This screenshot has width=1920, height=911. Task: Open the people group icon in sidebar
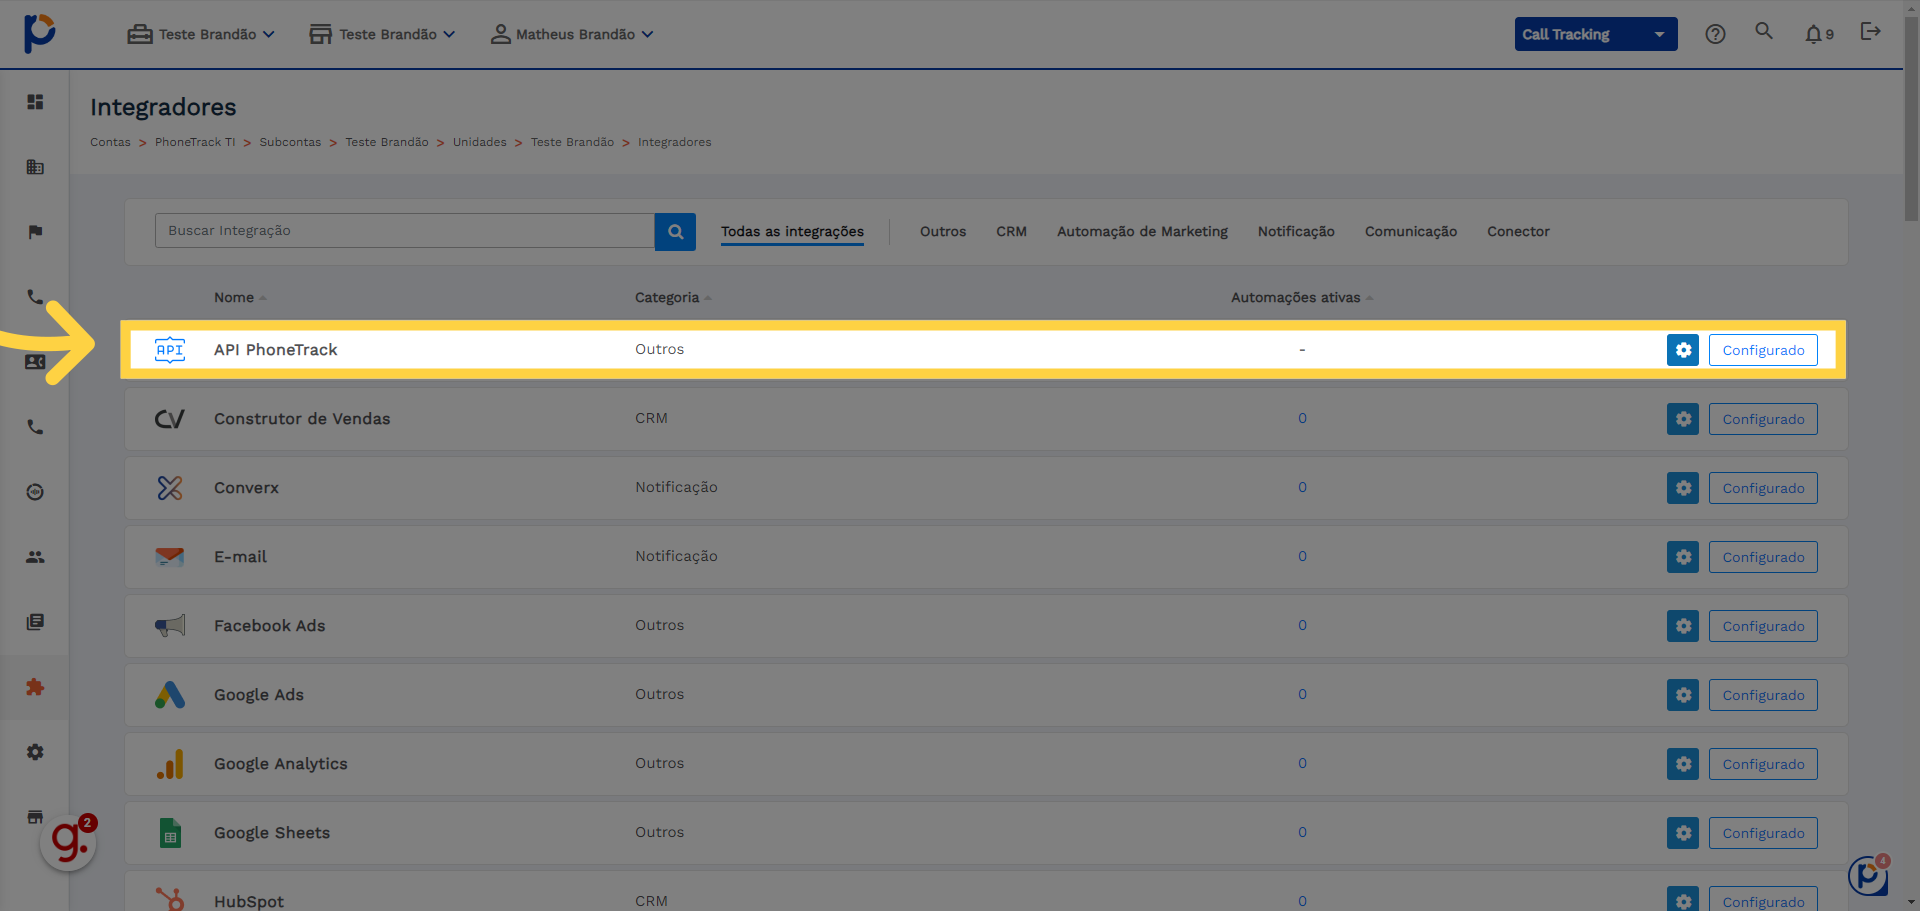tap(35, 557)
